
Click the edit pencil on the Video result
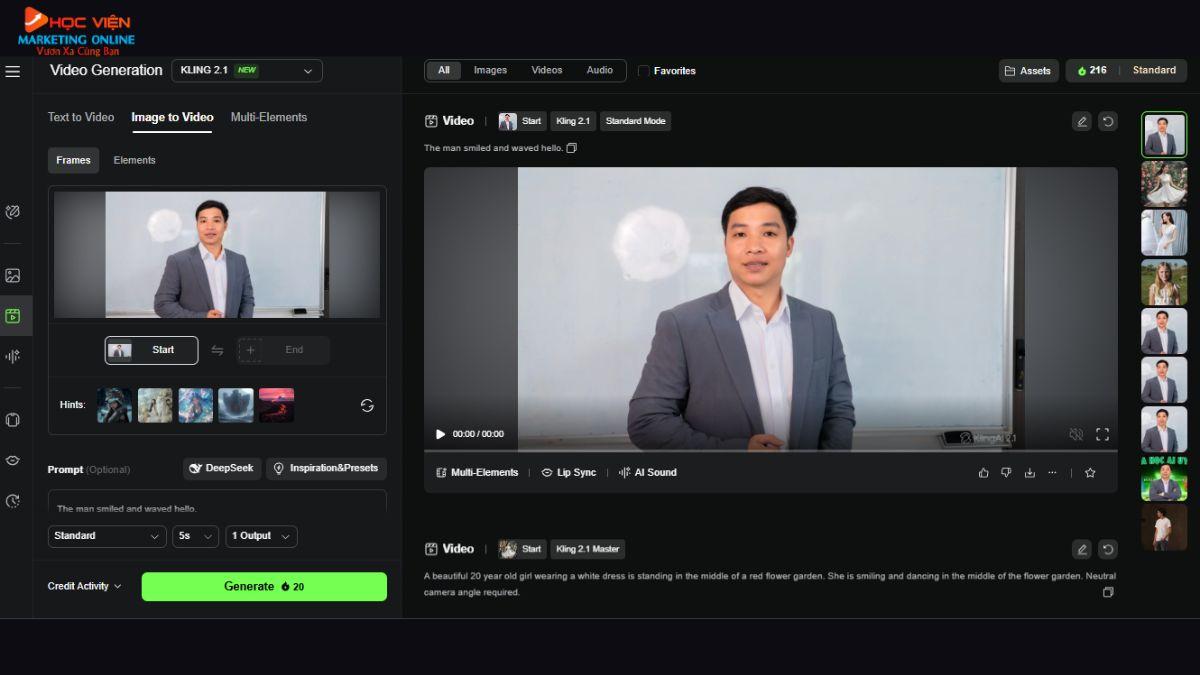point(1081,120)
